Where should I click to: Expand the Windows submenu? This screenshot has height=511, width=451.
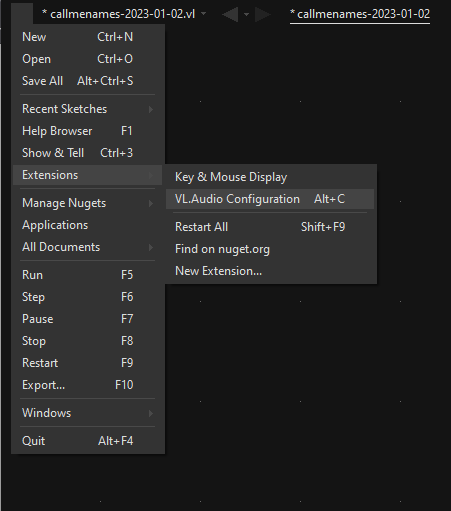(x=88, y=413)
